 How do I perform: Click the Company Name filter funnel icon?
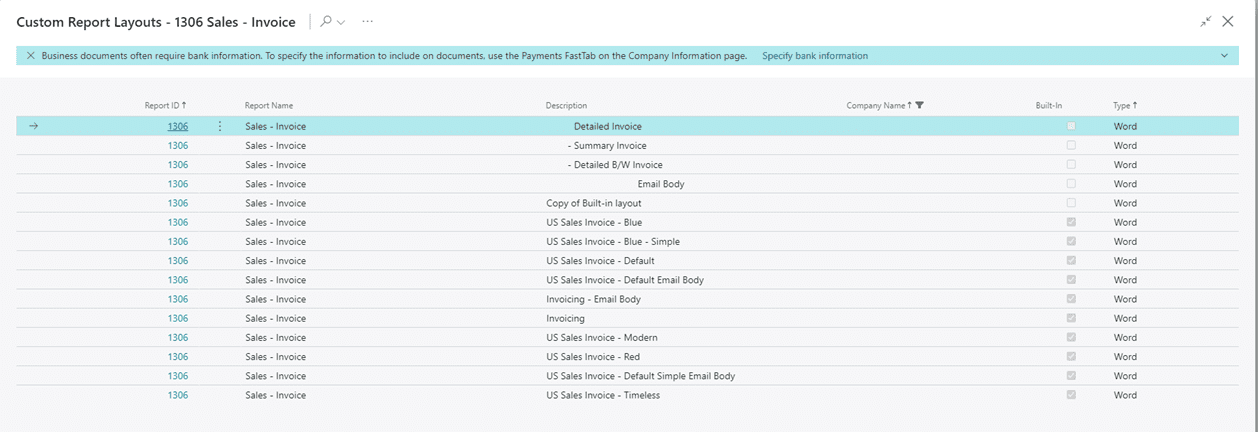point(919,105)
